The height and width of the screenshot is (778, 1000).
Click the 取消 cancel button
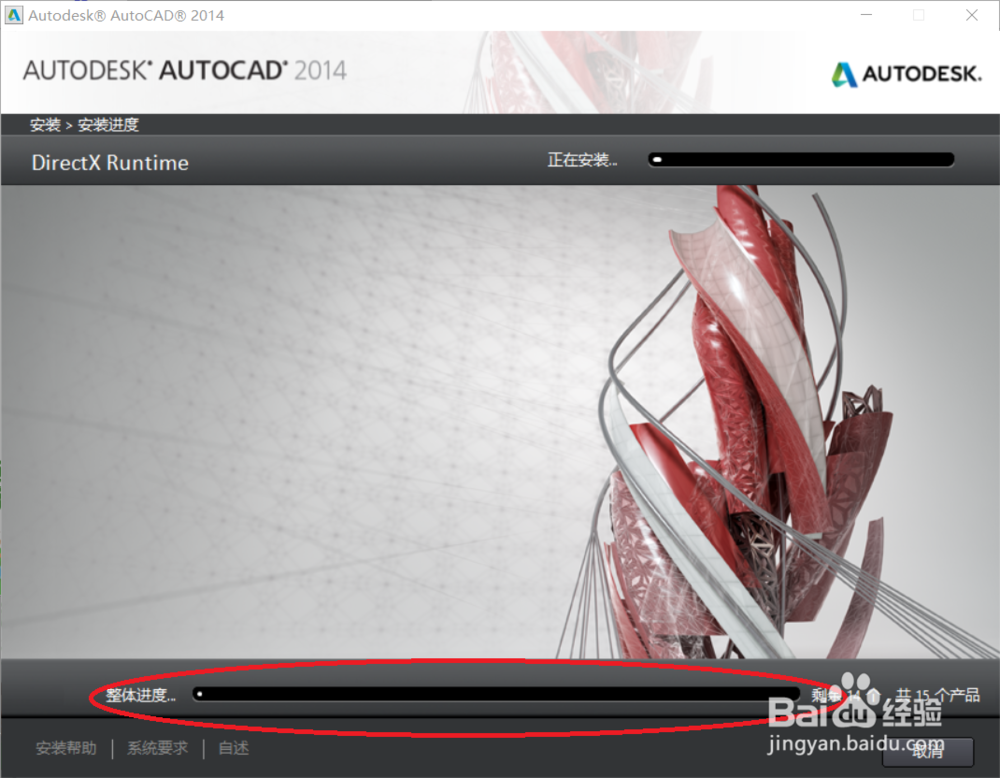click(928, 752)
